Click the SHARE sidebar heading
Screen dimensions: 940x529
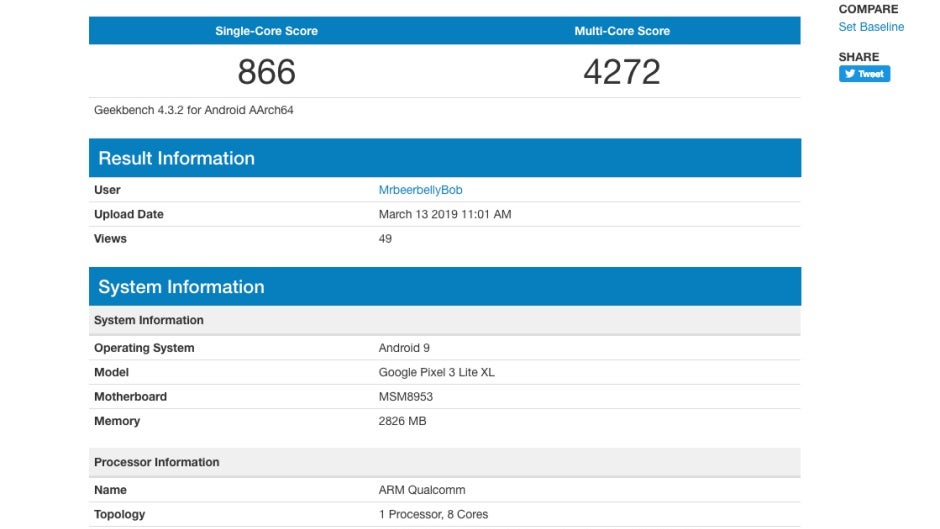[858, 57]
